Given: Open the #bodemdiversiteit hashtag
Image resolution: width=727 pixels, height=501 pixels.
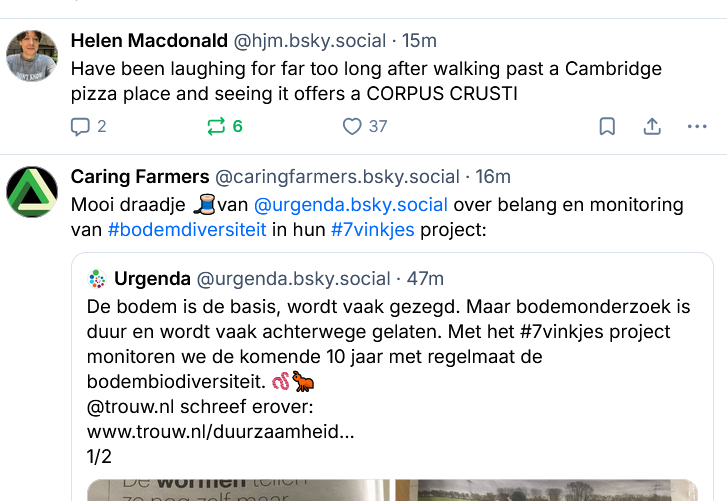Looking at the screenshot, I should point(186,229).
